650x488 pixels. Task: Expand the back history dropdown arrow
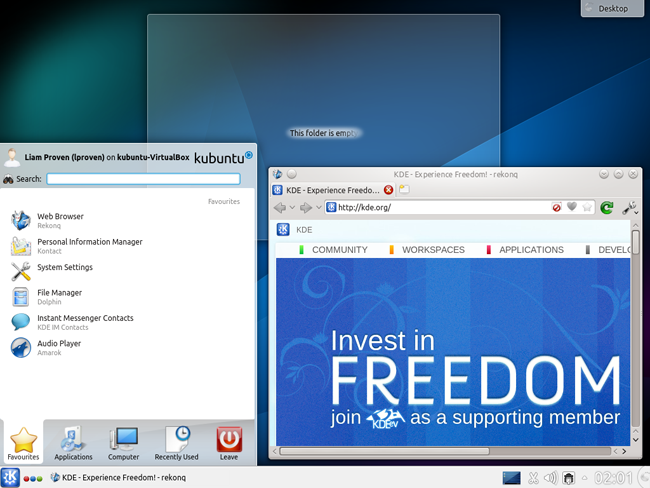tap(292, 207)
